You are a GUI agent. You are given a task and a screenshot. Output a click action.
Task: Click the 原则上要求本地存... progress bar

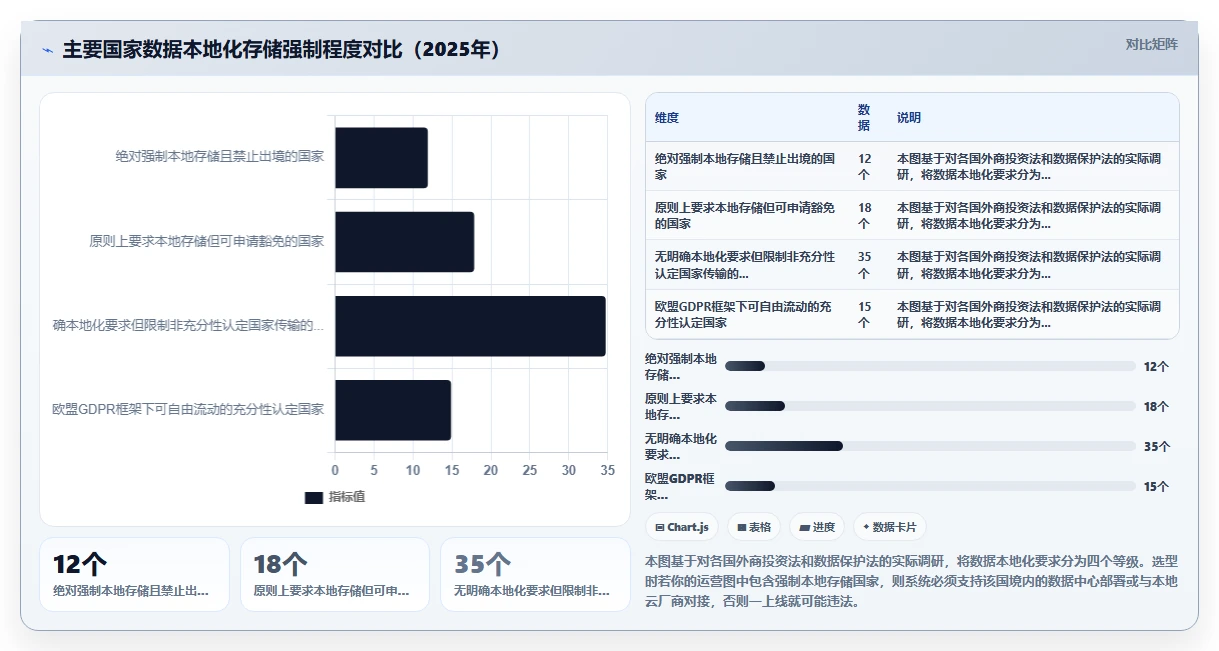point(930,406)
